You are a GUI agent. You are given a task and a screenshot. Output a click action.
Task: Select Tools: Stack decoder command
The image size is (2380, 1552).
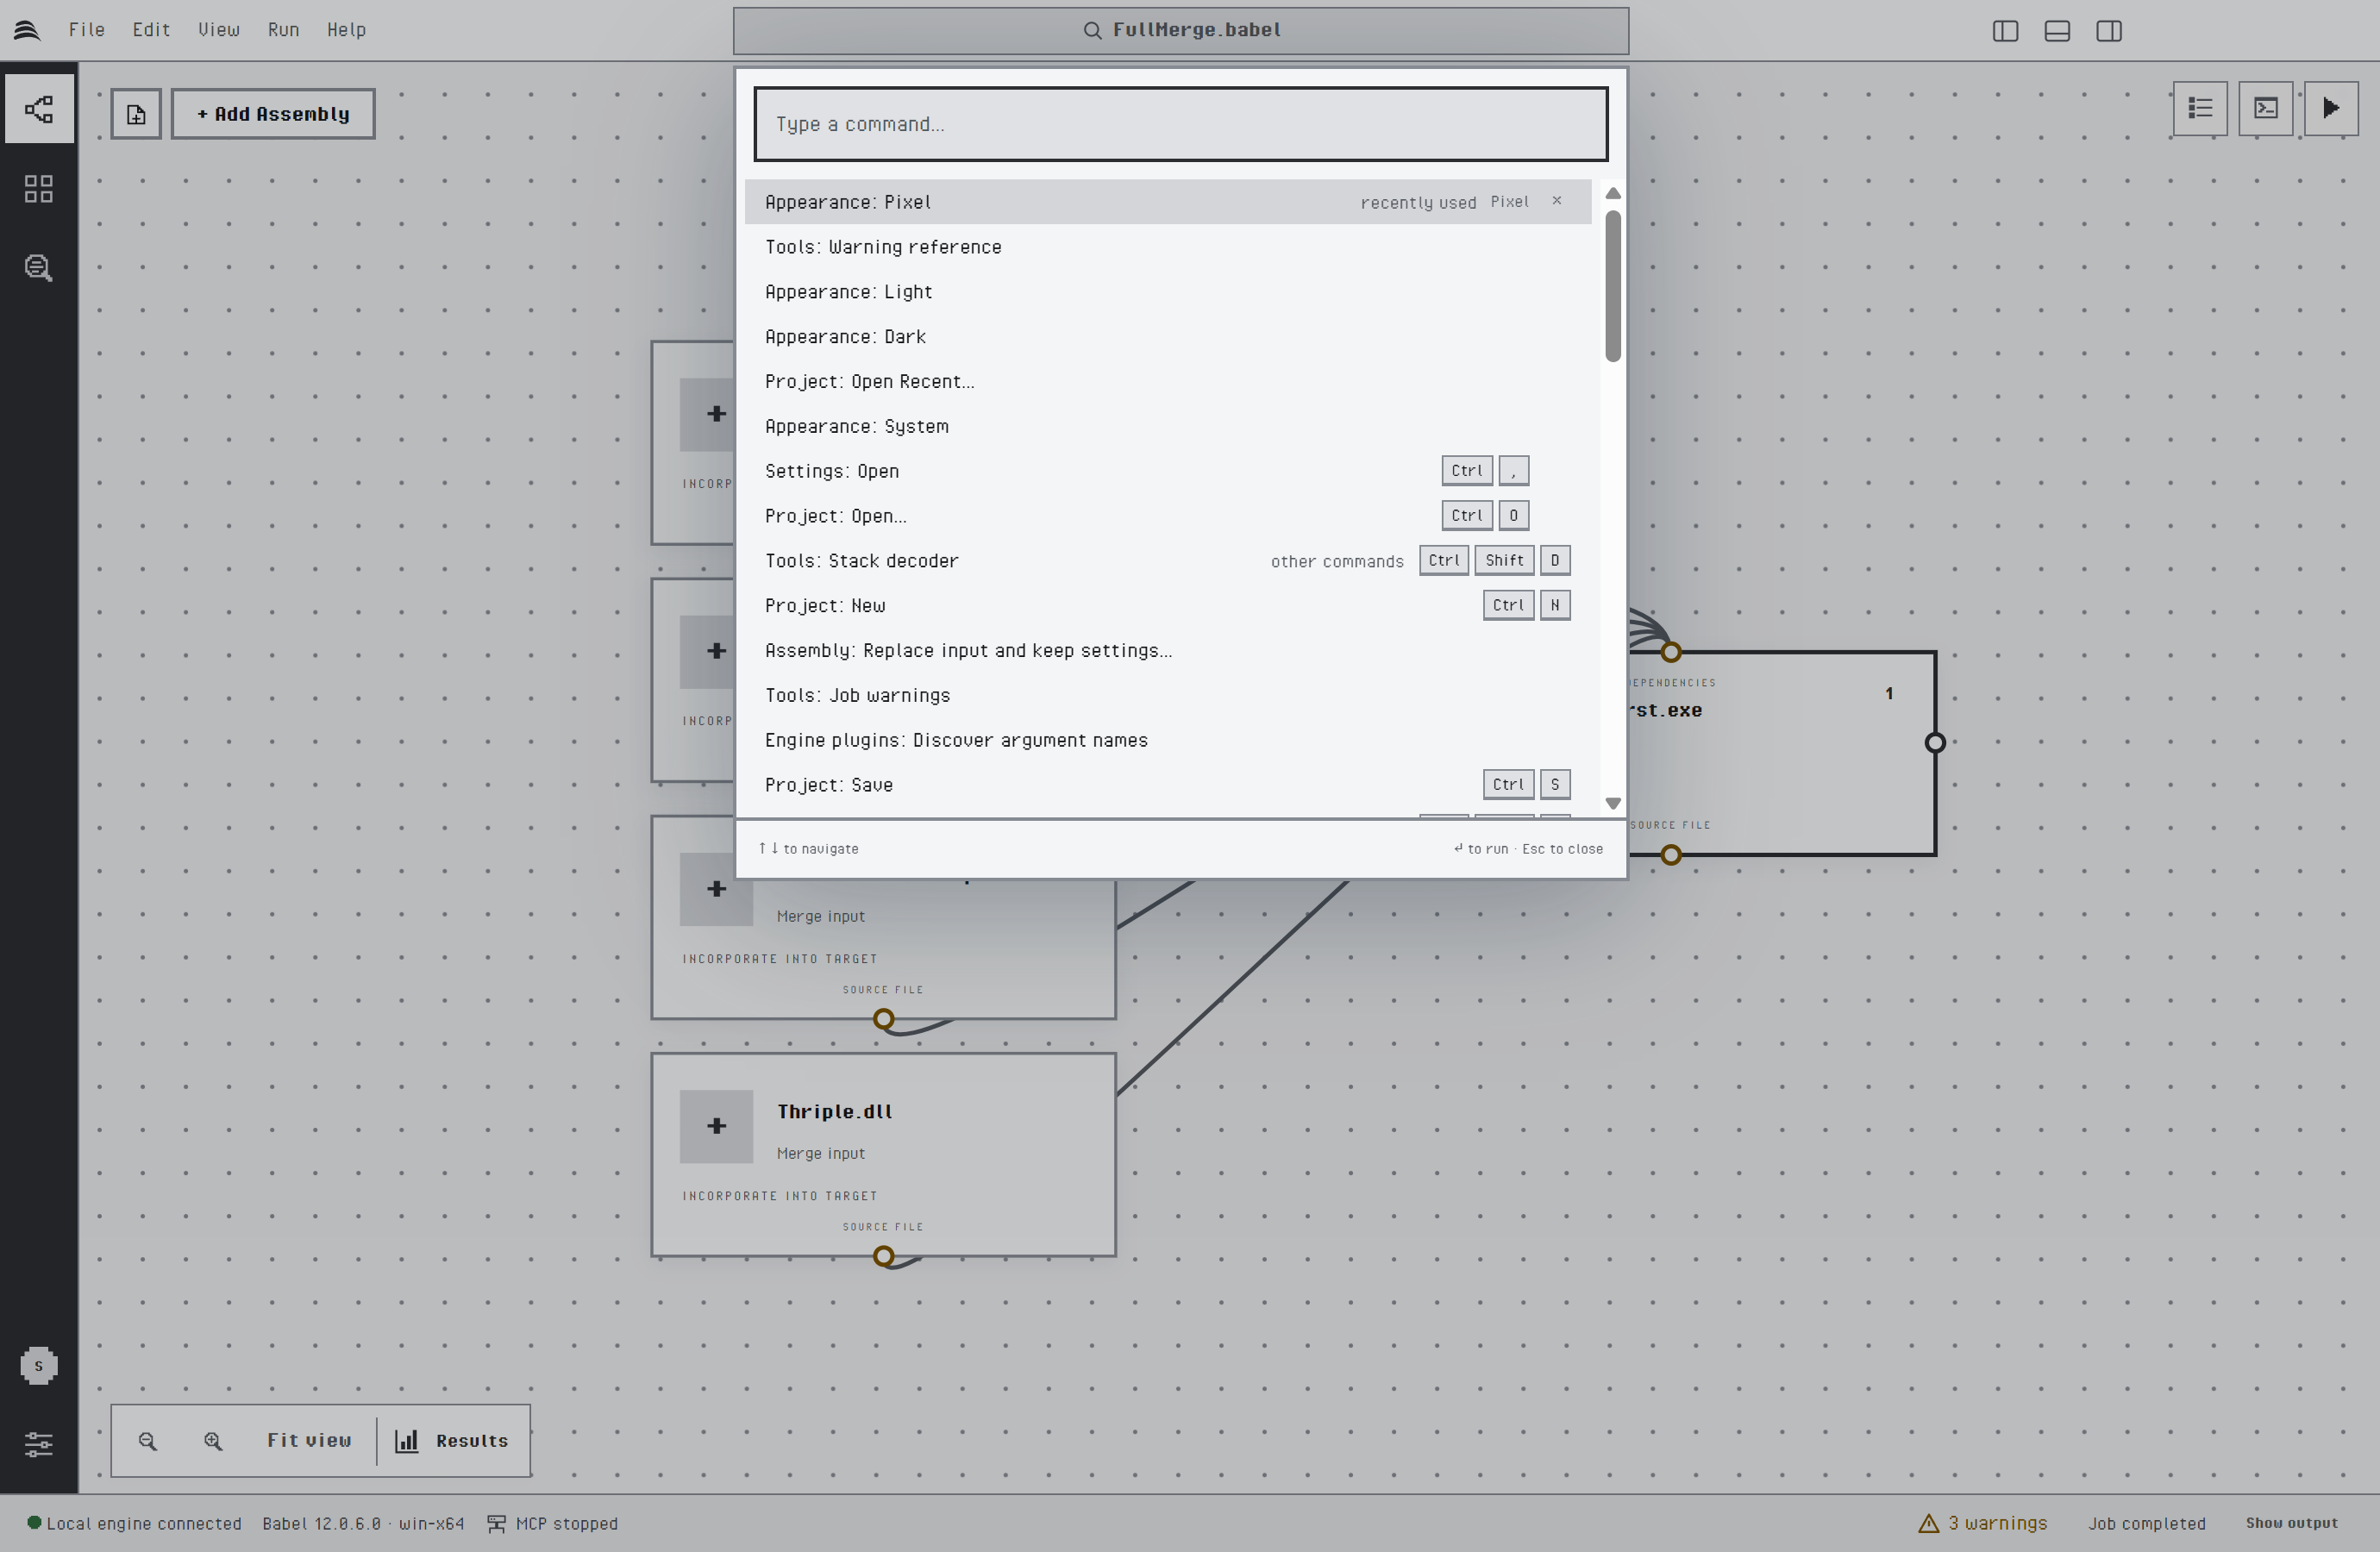click(x=1168, y=561)
